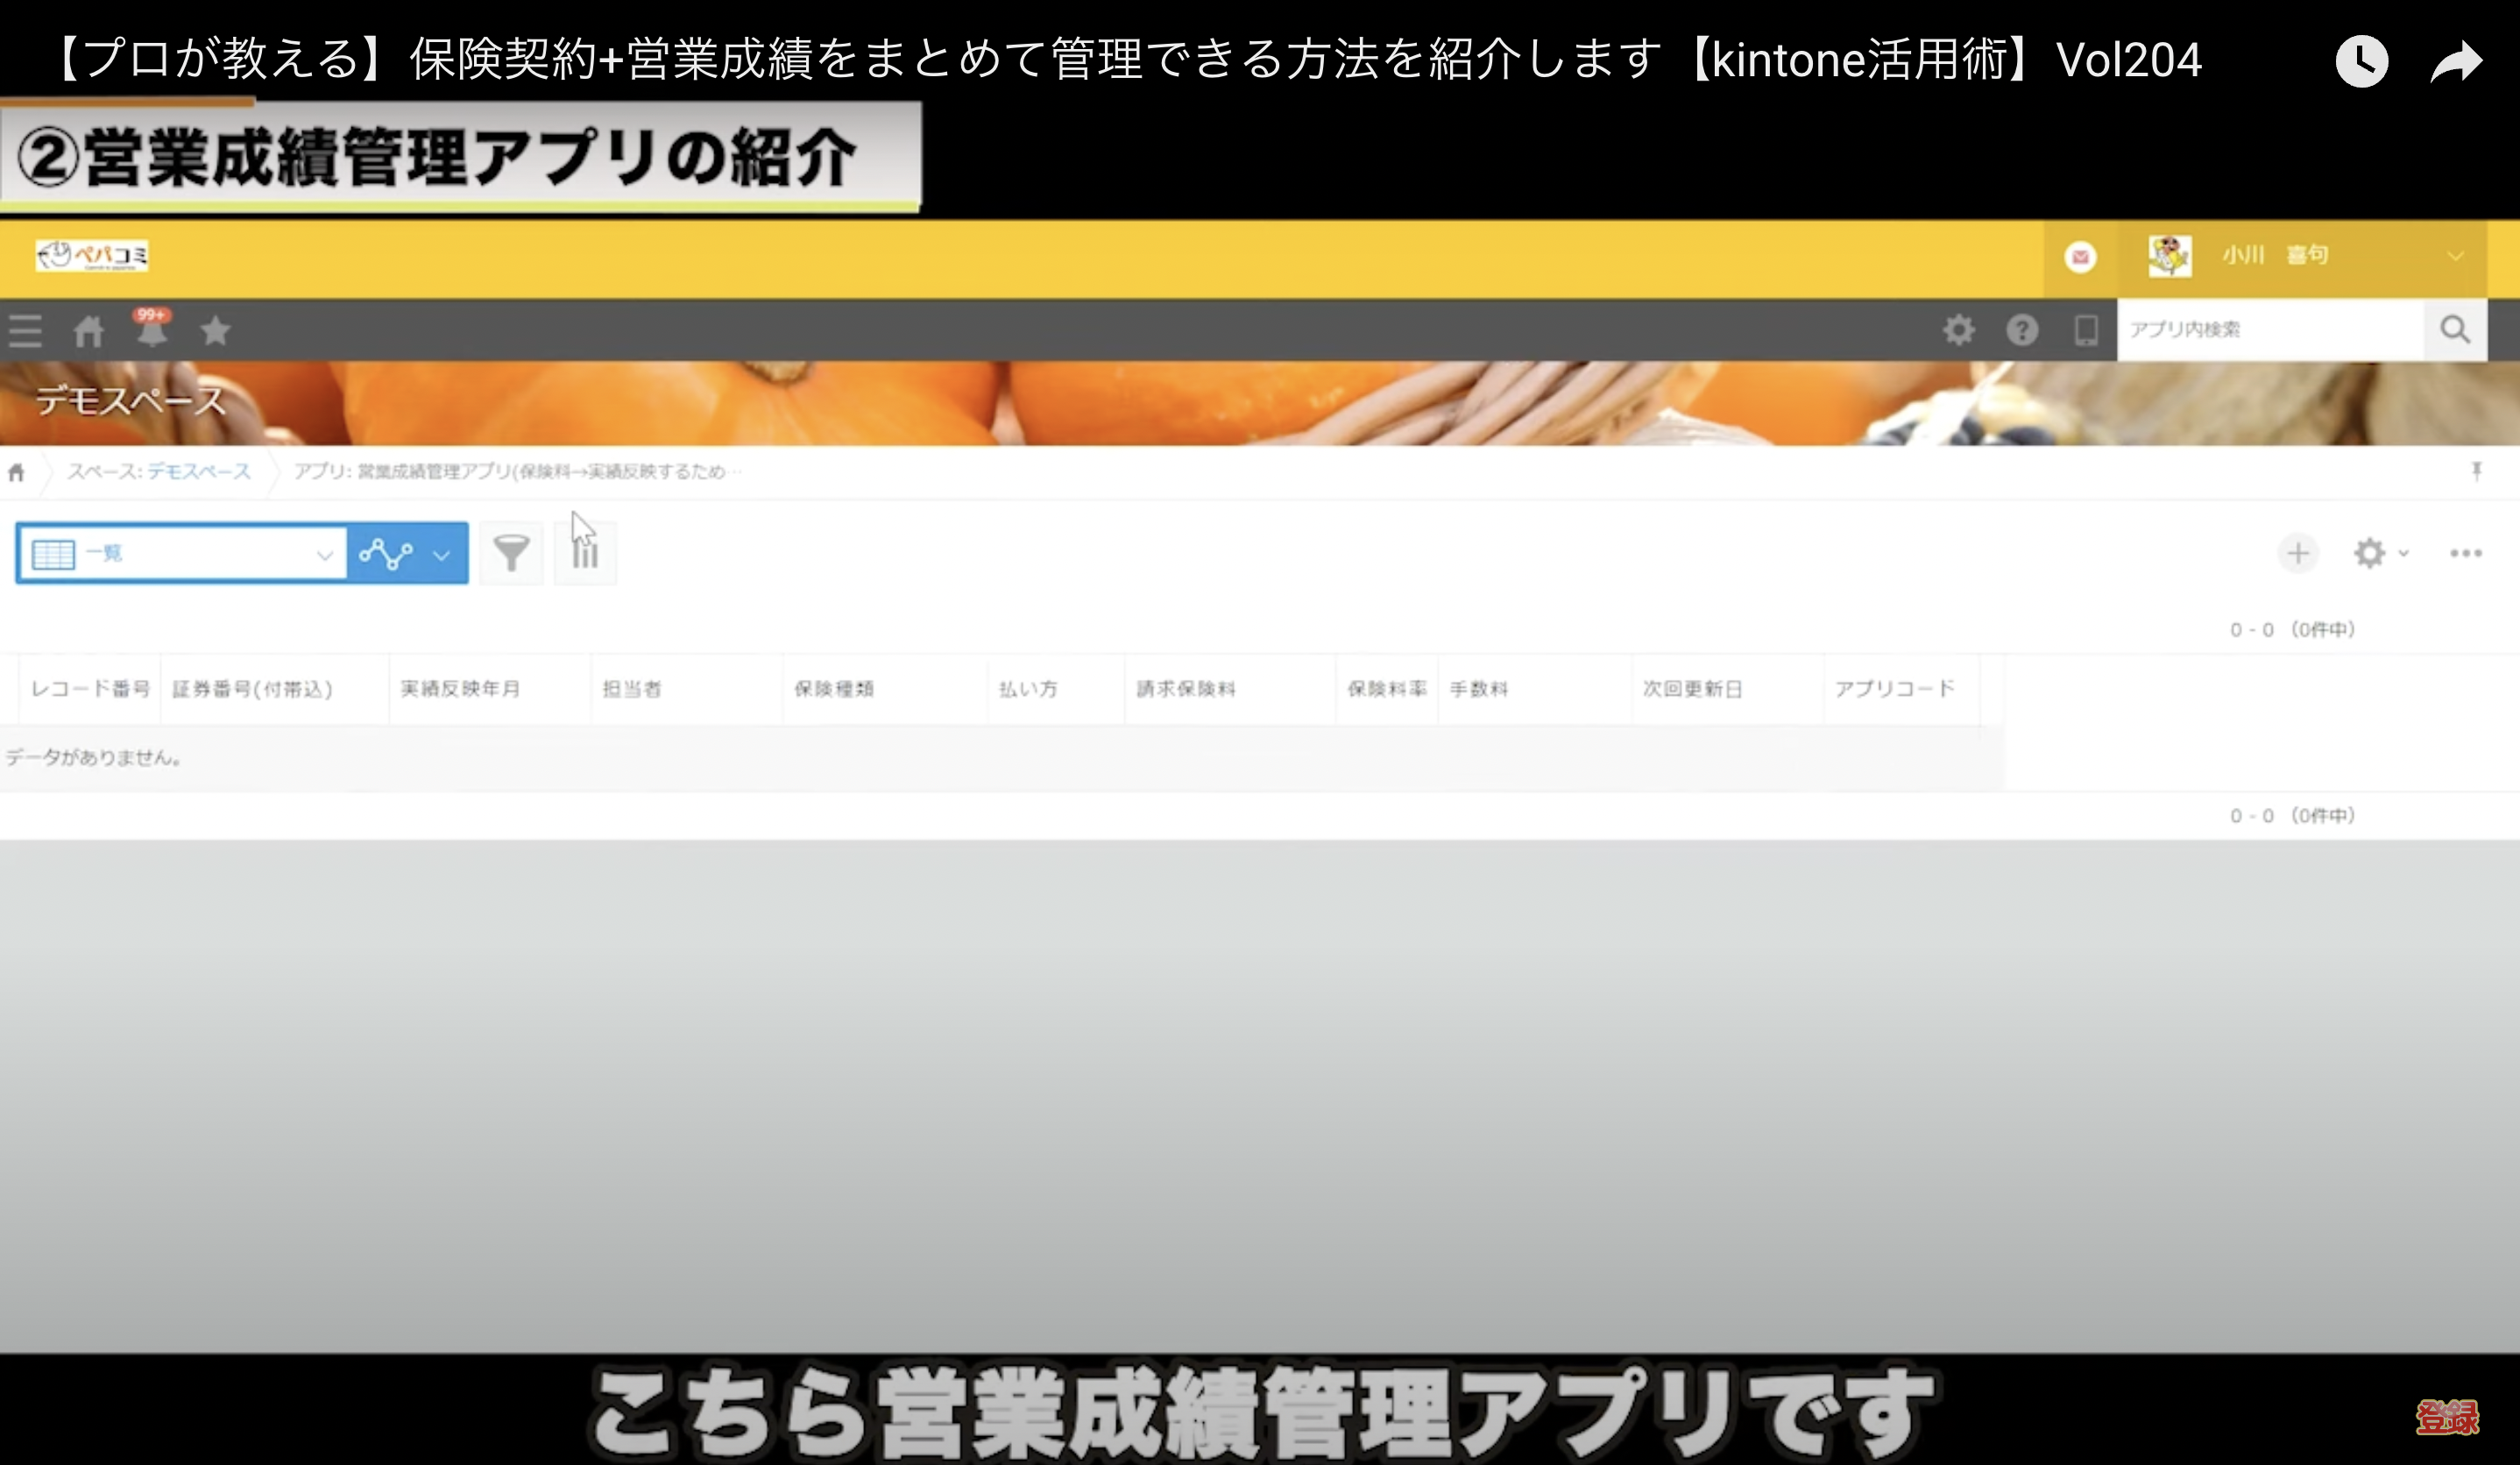Open the filter funnel icon
2520x1465 pixels.
click(511, 553)
